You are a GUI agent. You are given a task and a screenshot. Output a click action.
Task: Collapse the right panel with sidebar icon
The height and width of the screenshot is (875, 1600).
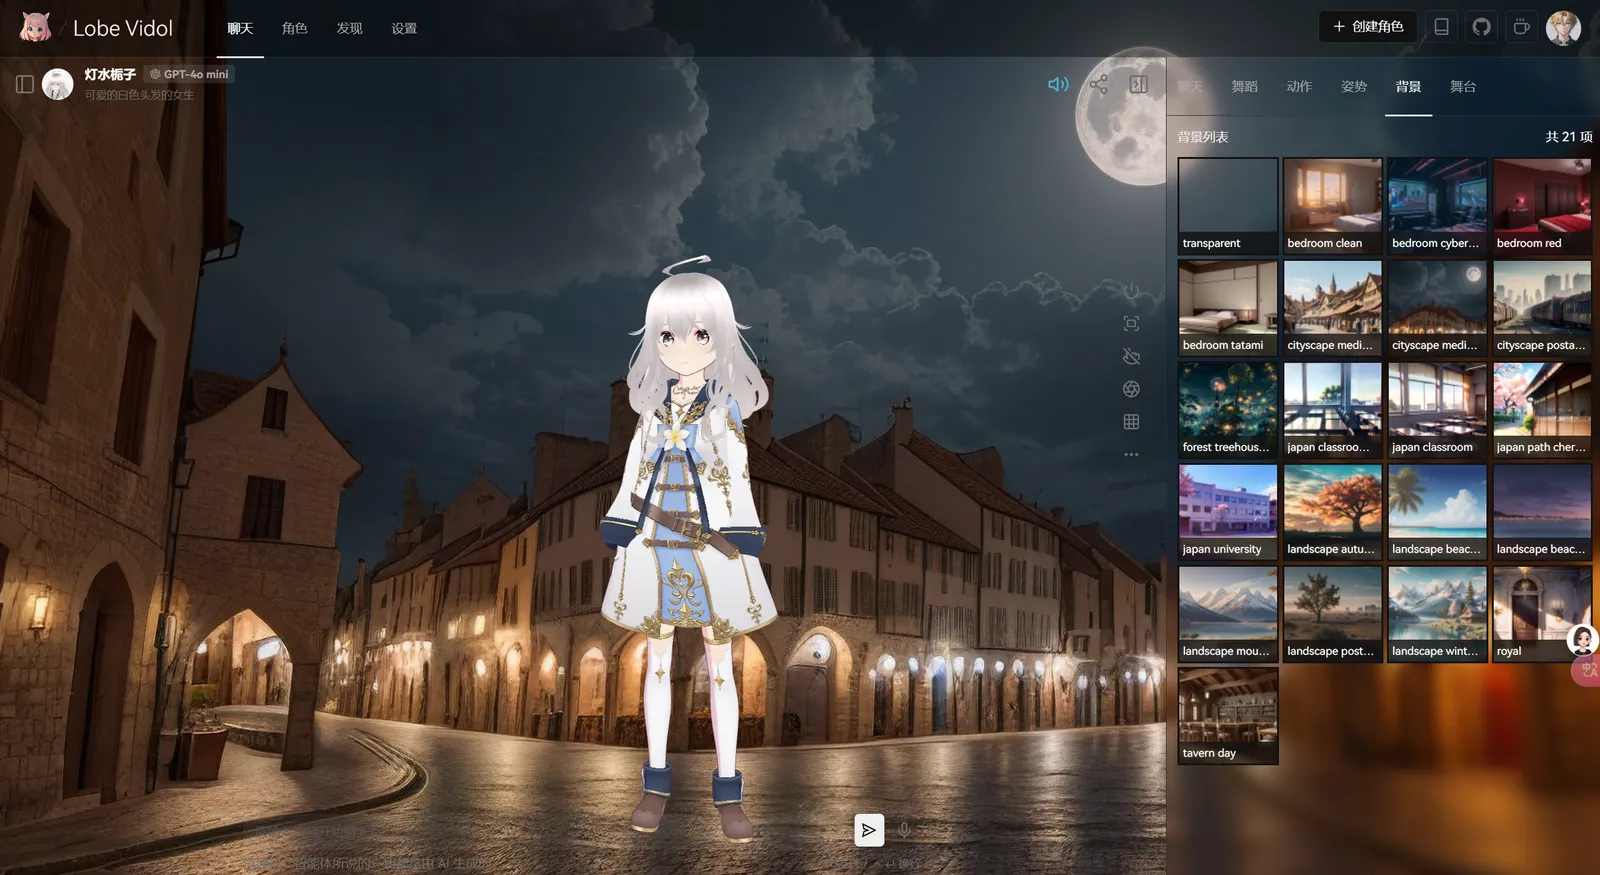[1138, 84]
